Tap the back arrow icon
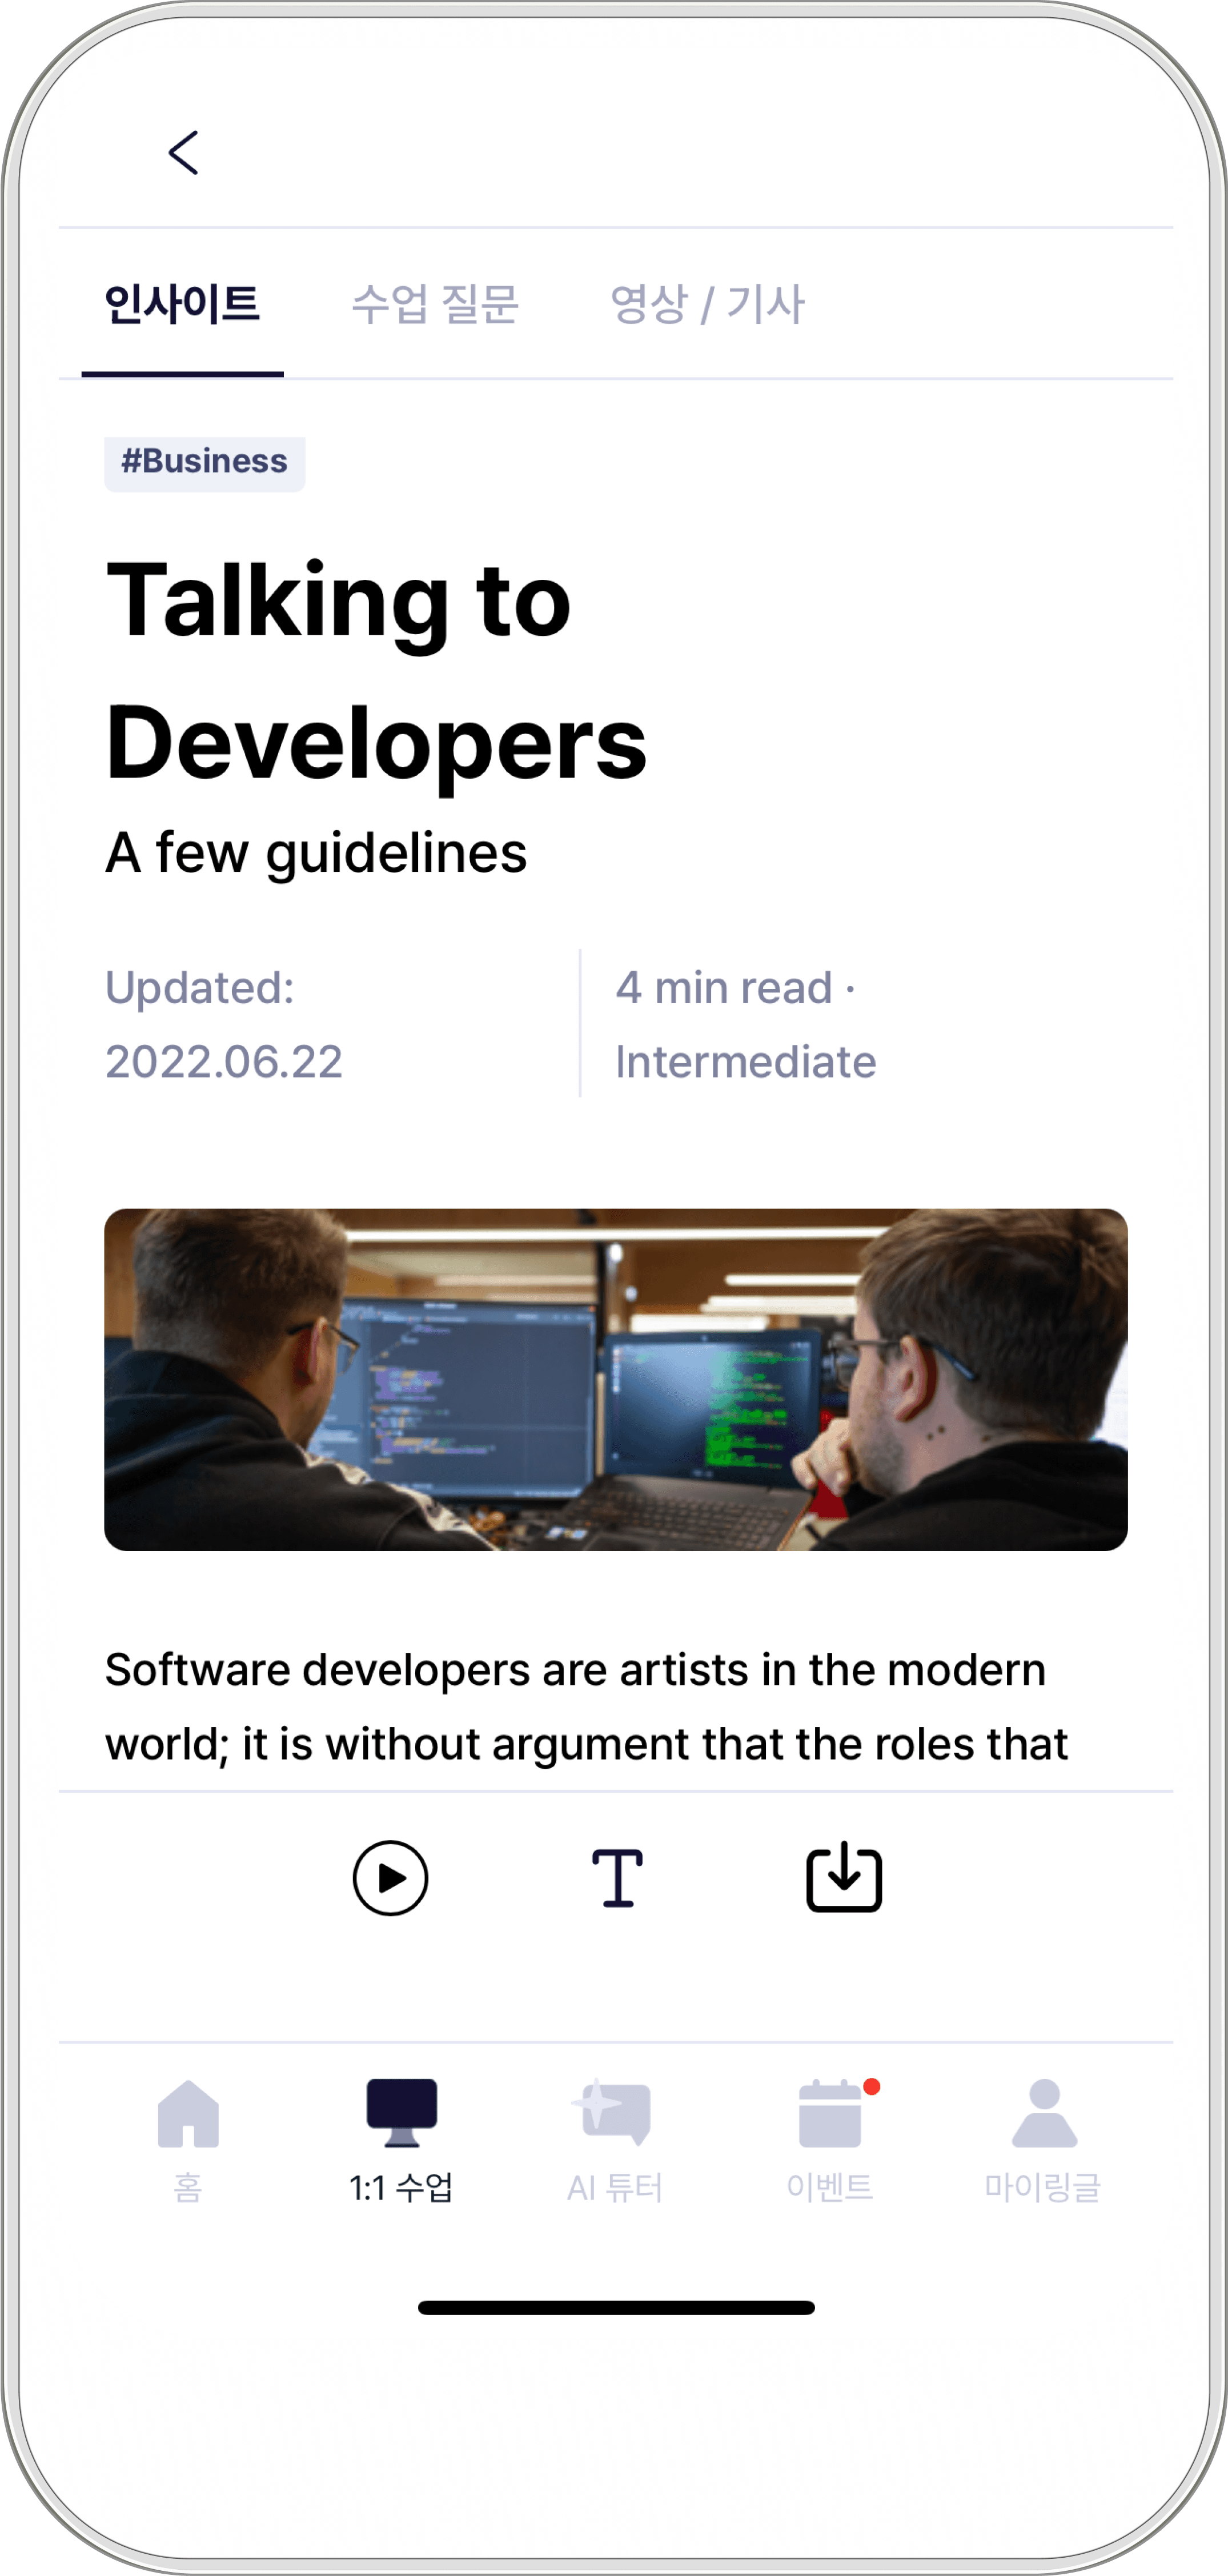Image resolution: width=1228 pixels, height=2576 pixels. [x=184, y=153]
